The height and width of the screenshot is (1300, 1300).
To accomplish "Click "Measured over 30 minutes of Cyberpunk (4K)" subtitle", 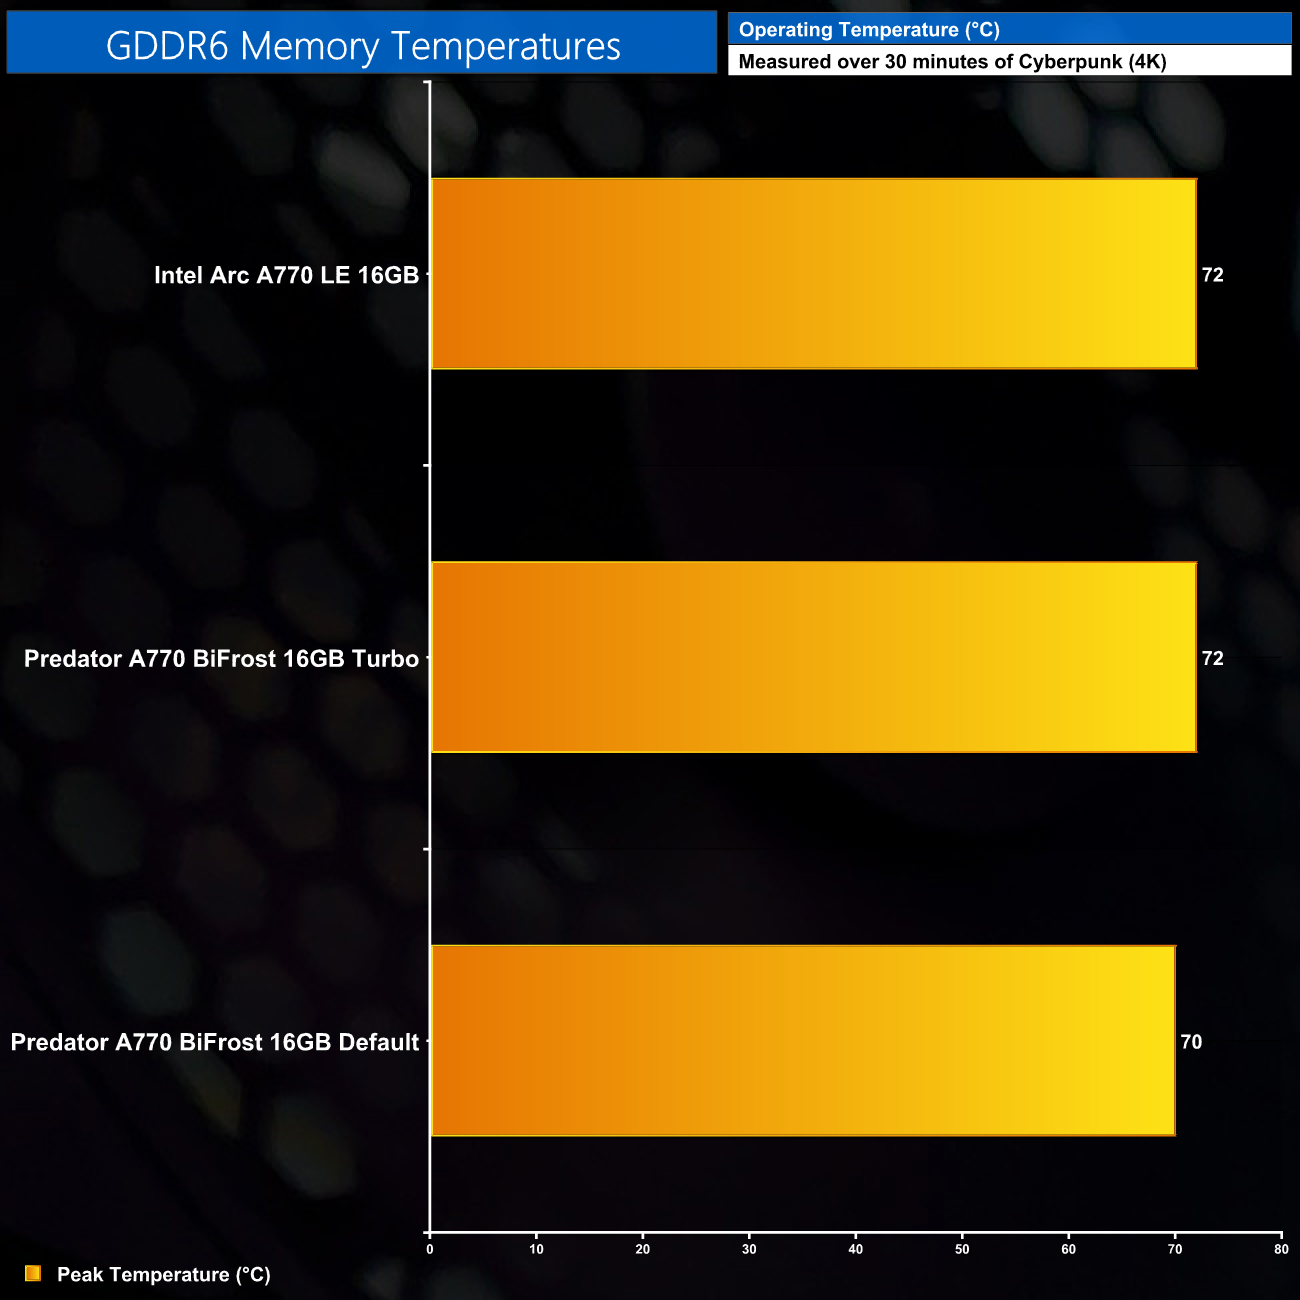I will pos(952,62).
